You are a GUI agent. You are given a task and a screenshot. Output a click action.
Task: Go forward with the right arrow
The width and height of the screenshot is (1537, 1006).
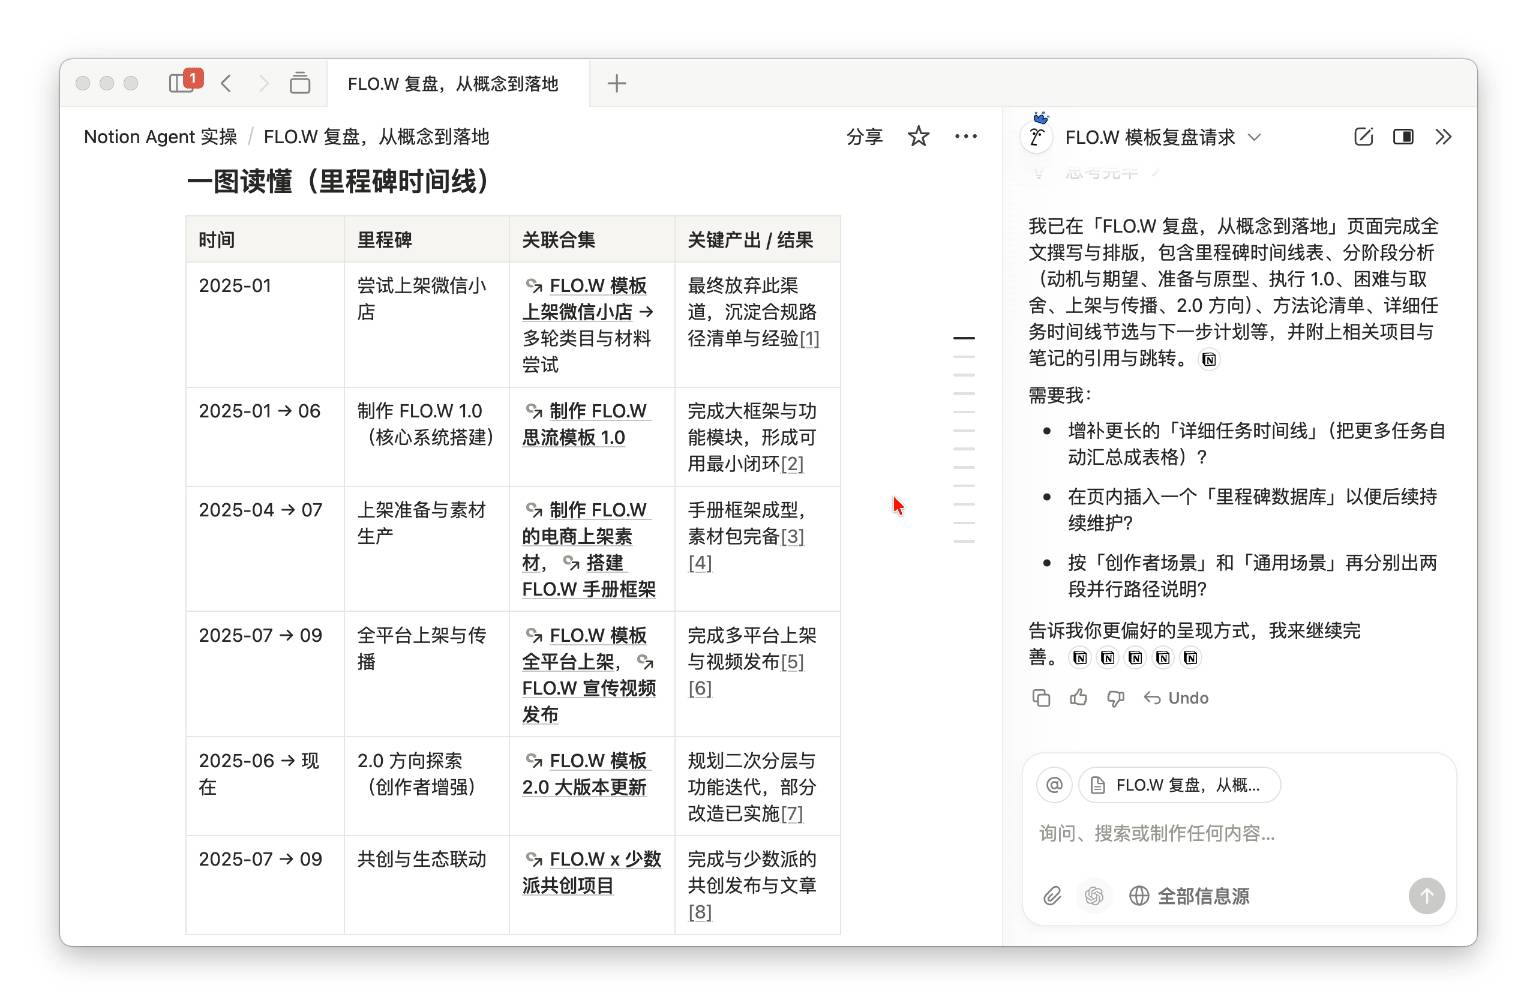(264, 83)
